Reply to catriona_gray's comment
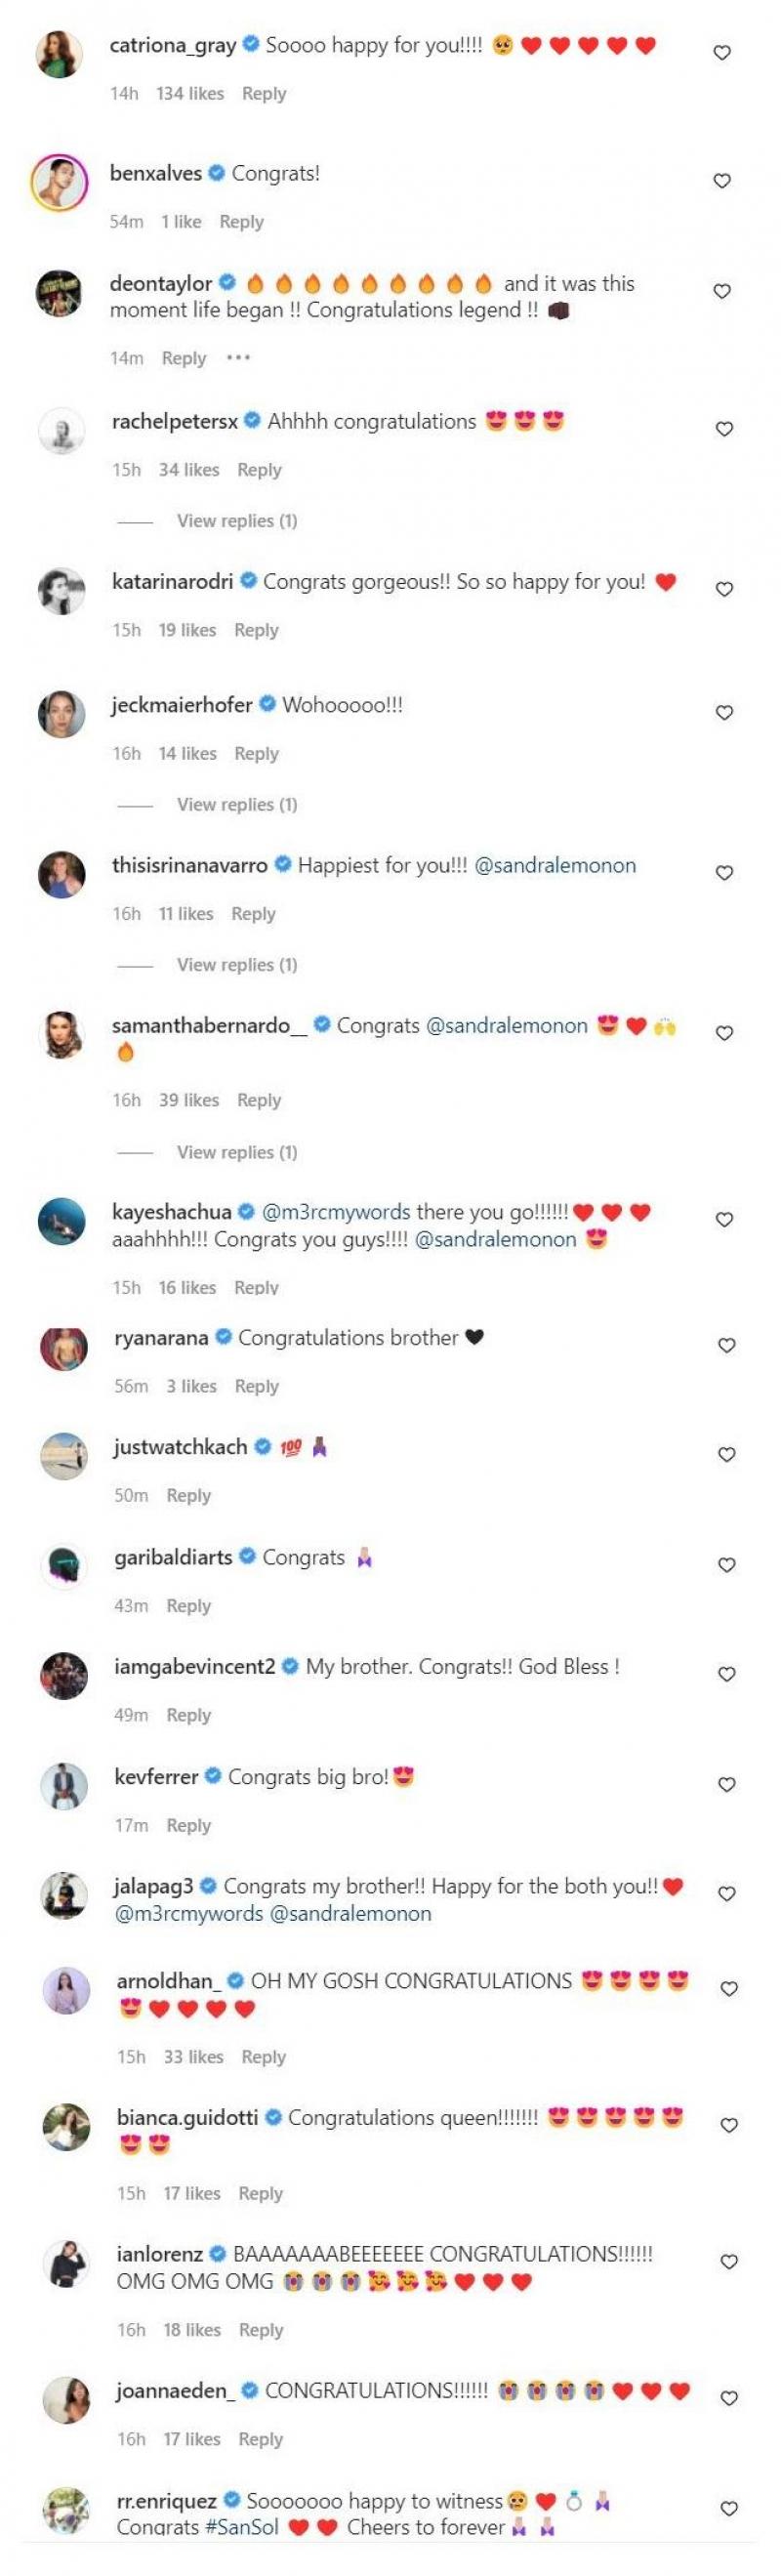This screenshot has height=2576, width=781. click(x=264, y=94)
